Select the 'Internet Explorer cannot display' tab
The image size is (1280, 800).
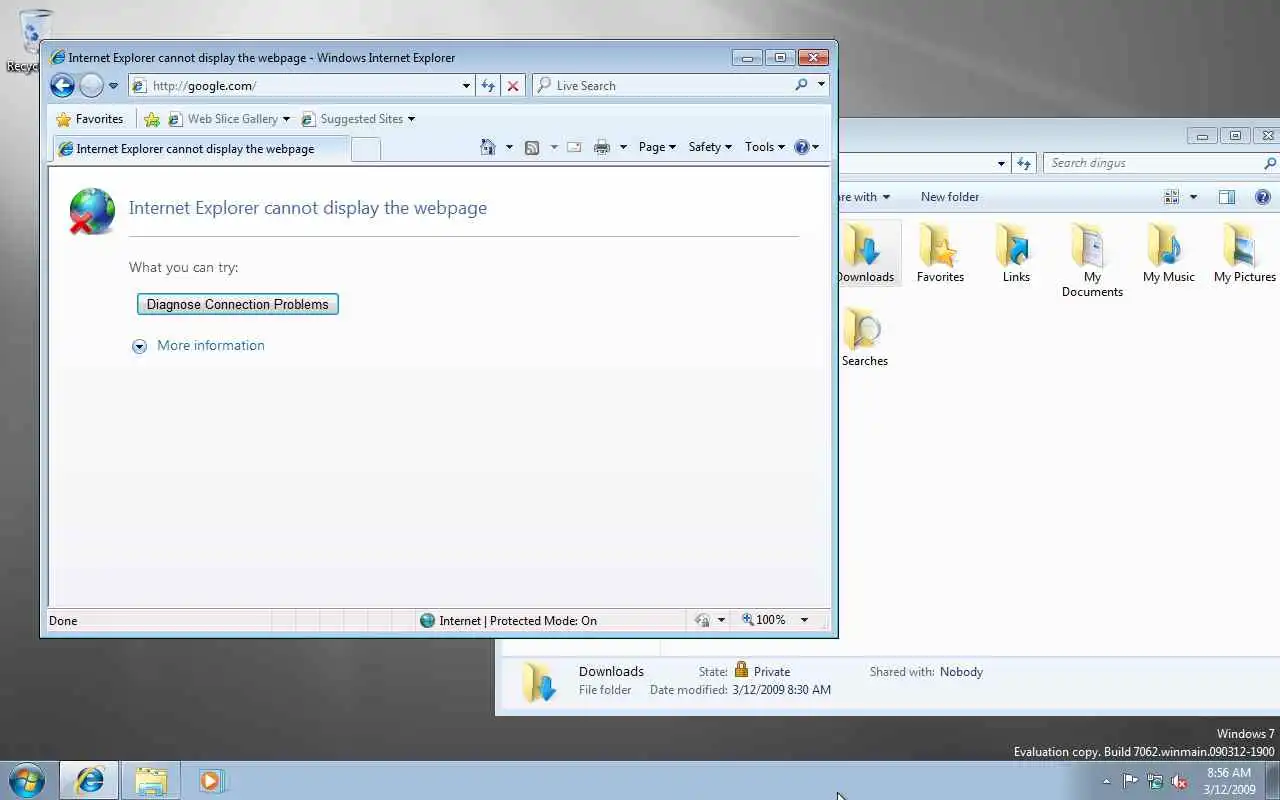pos(200,149)
